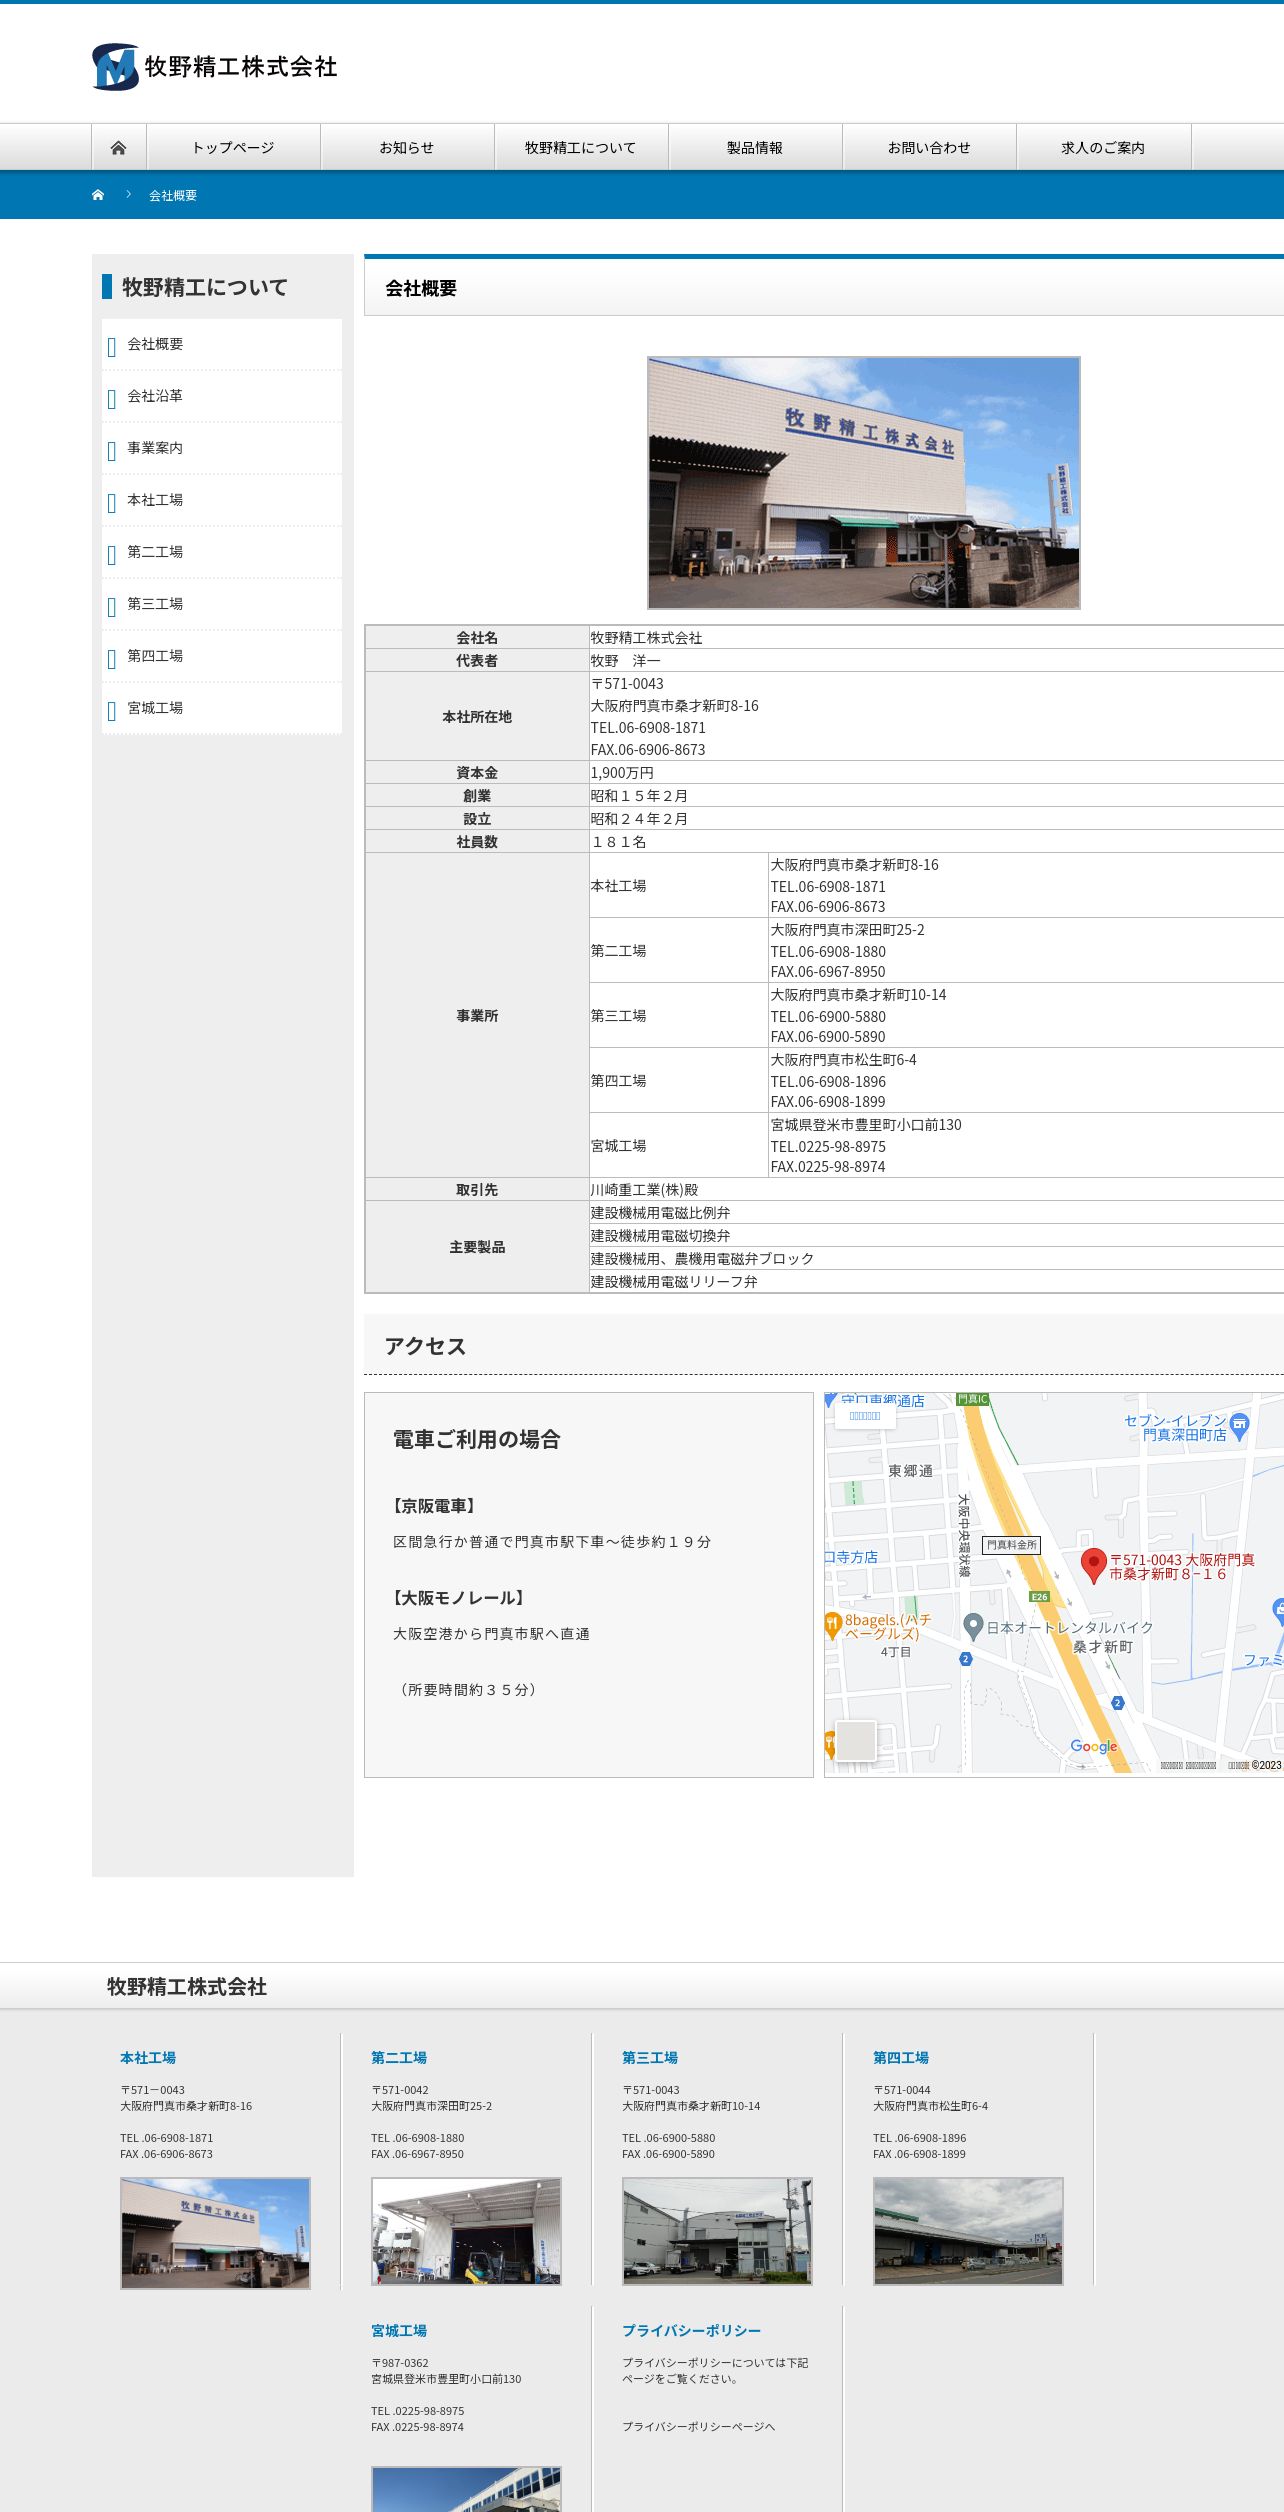Viewport: 1284px width, 2512px height.
Task: Click the home icon in the navigation bar
Action: pos(118,148)
